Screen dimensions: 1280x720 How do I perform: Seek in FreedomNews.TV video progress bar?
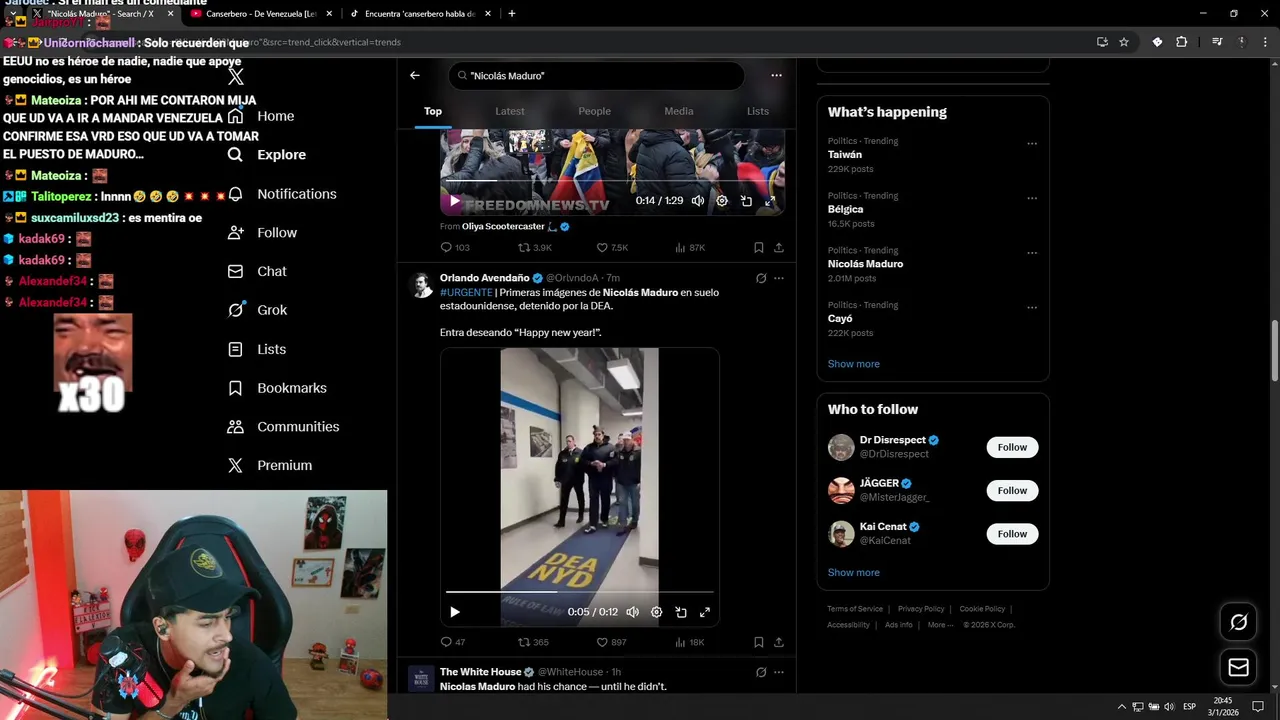pos(612,181)
